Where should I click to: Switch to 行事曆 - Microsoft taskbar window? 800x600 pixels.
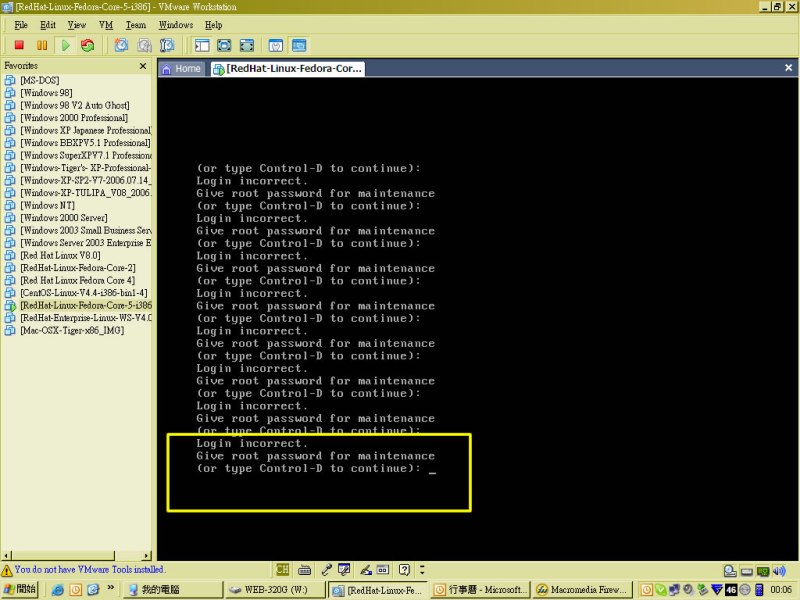click(x=481, y=590)
